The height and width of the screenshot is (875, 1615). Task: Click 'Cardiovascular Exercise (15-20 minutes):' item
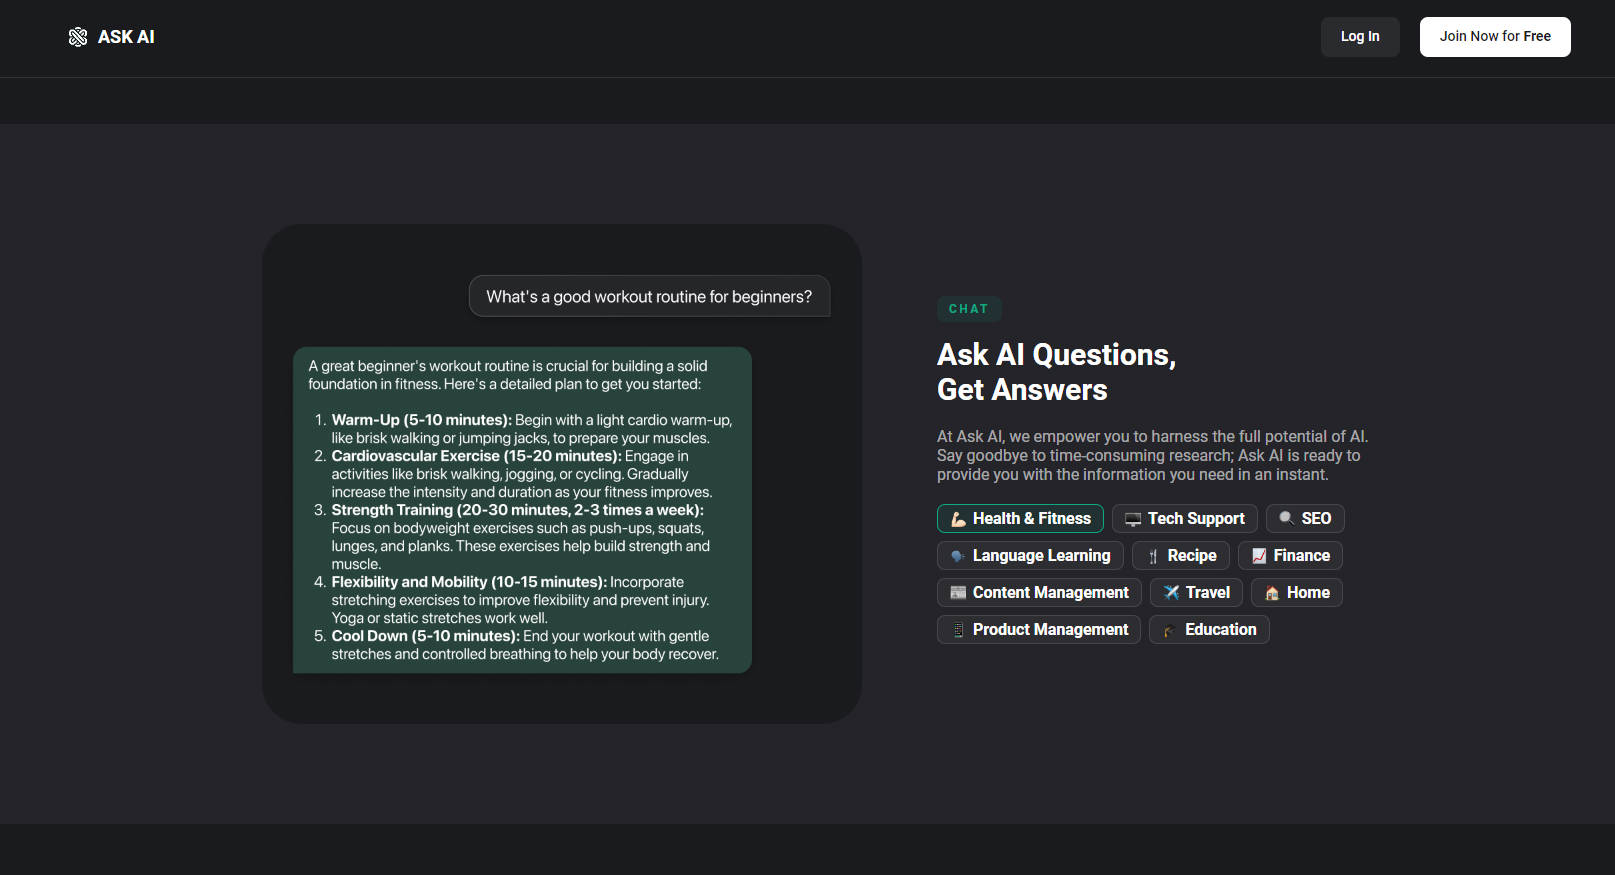[477, 456]
